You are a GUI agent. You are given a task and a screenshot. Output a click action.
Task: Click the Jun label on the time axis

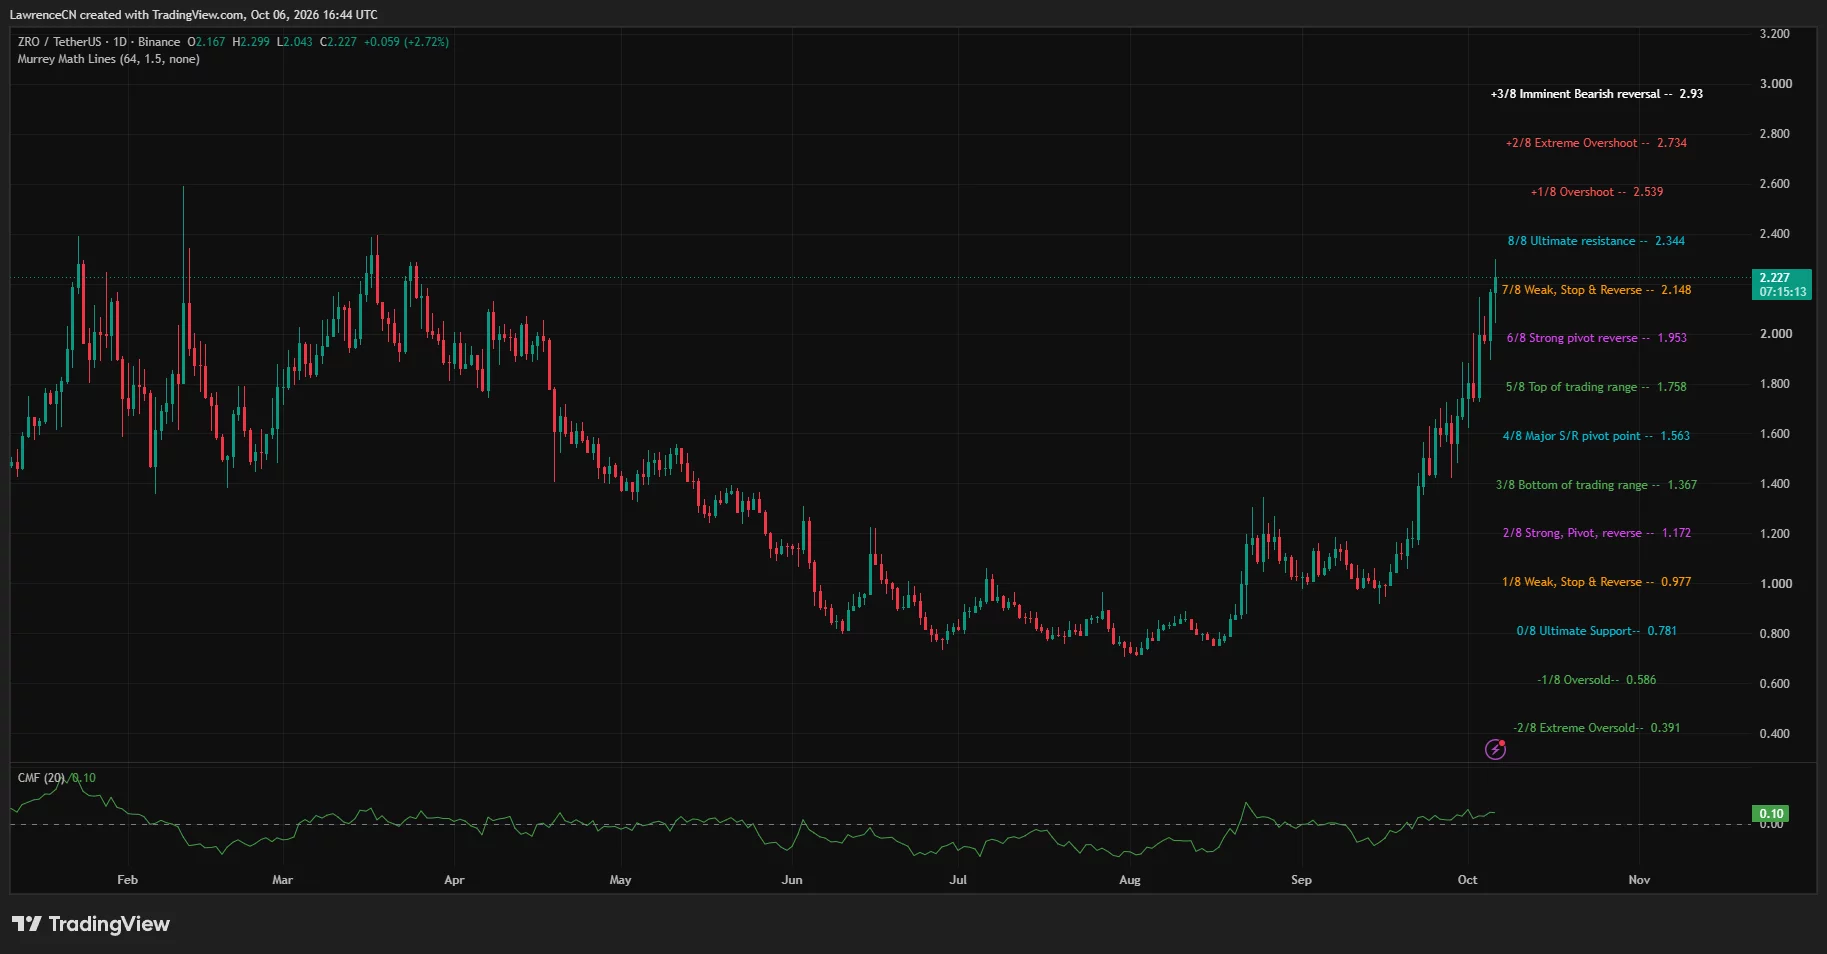pos(792,880)
